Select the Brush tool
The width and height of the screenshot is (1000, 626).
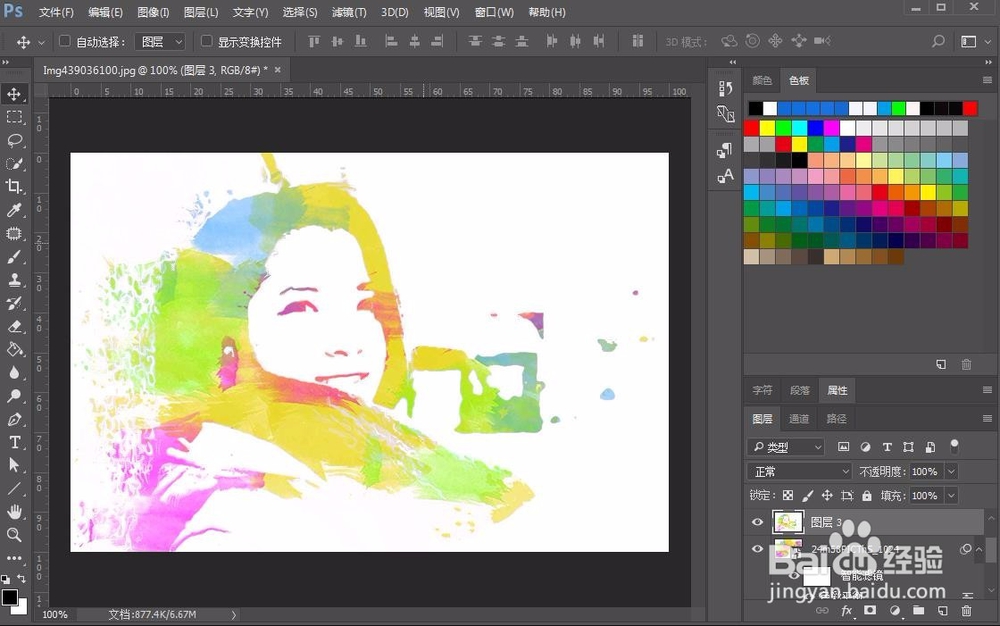pos(14,257)
